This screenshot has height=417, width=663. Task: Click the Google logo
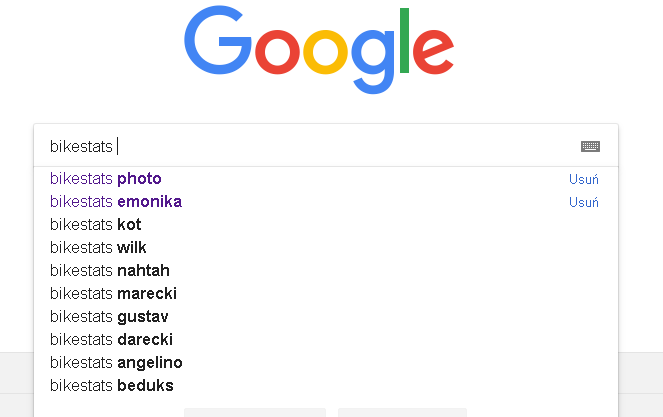(319, 49)
